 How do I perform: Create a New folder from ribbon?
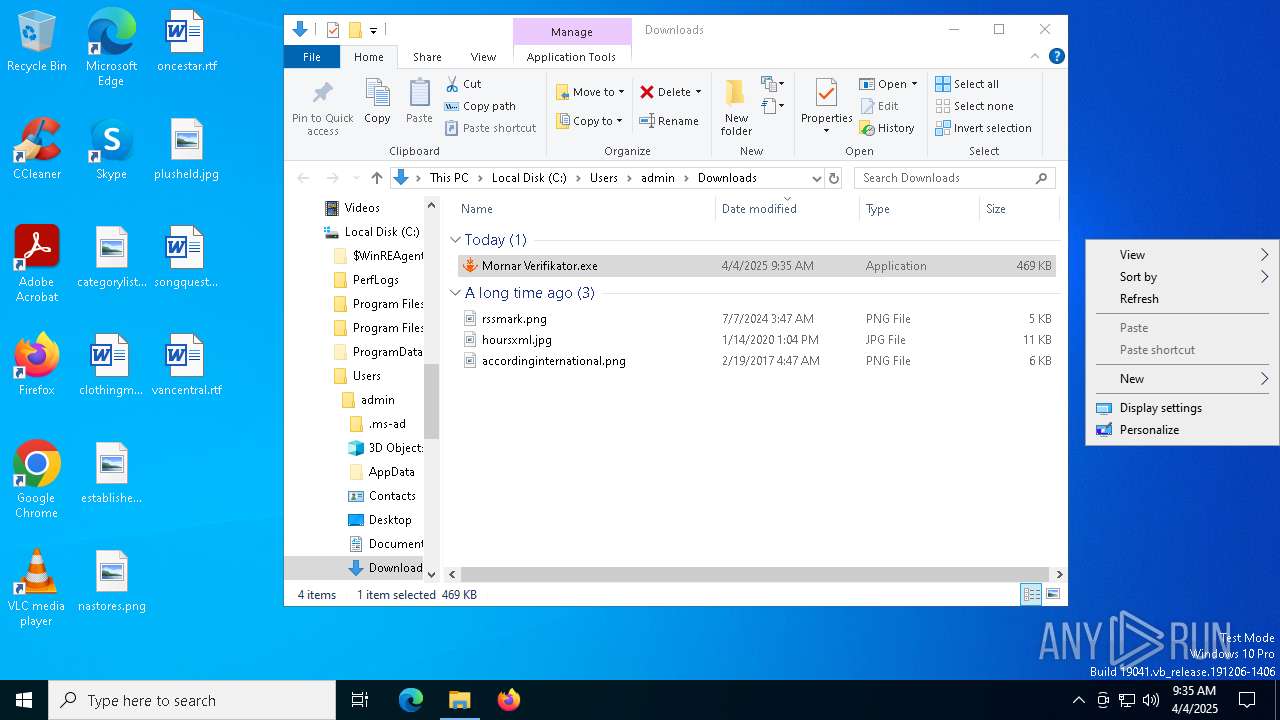[x=736, y=107]
